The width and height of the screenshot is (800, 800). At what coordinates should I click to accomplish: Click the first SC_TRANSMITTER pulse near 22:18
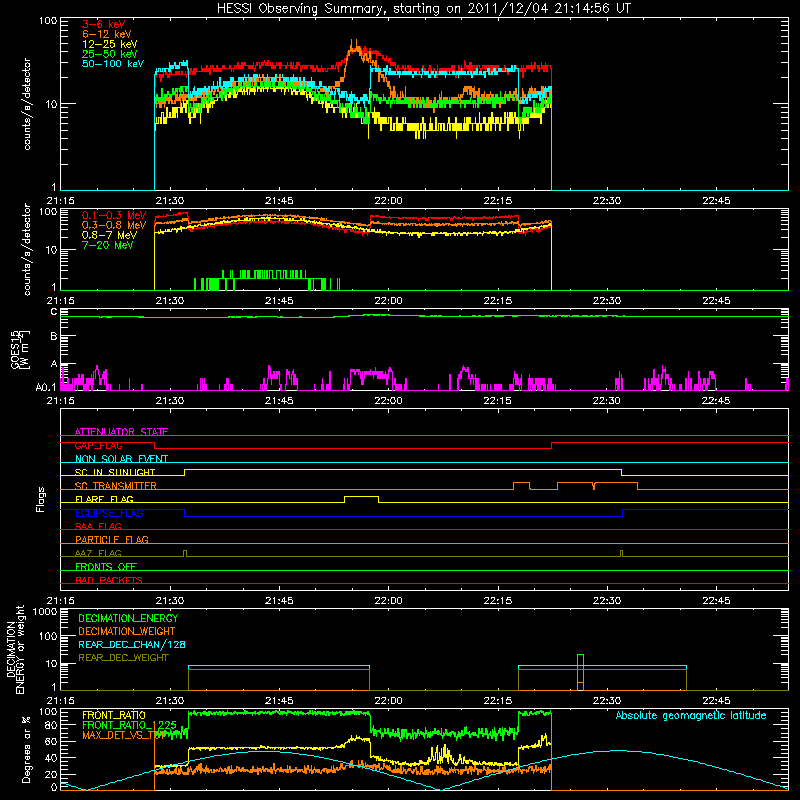[x=521, y=485]
